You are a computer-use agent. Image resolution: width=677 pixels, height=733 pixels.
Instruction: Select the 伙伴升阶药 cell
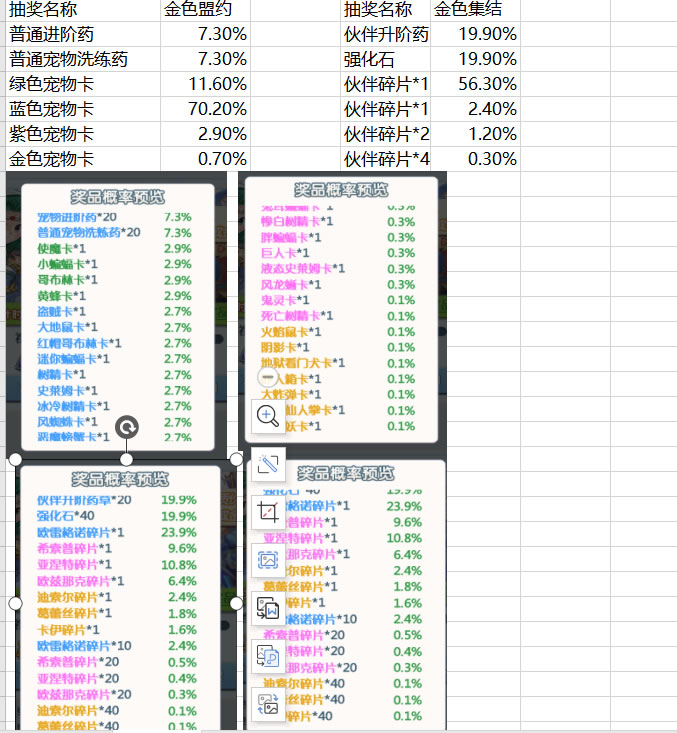pyautogui.click(x=385, y=34)
